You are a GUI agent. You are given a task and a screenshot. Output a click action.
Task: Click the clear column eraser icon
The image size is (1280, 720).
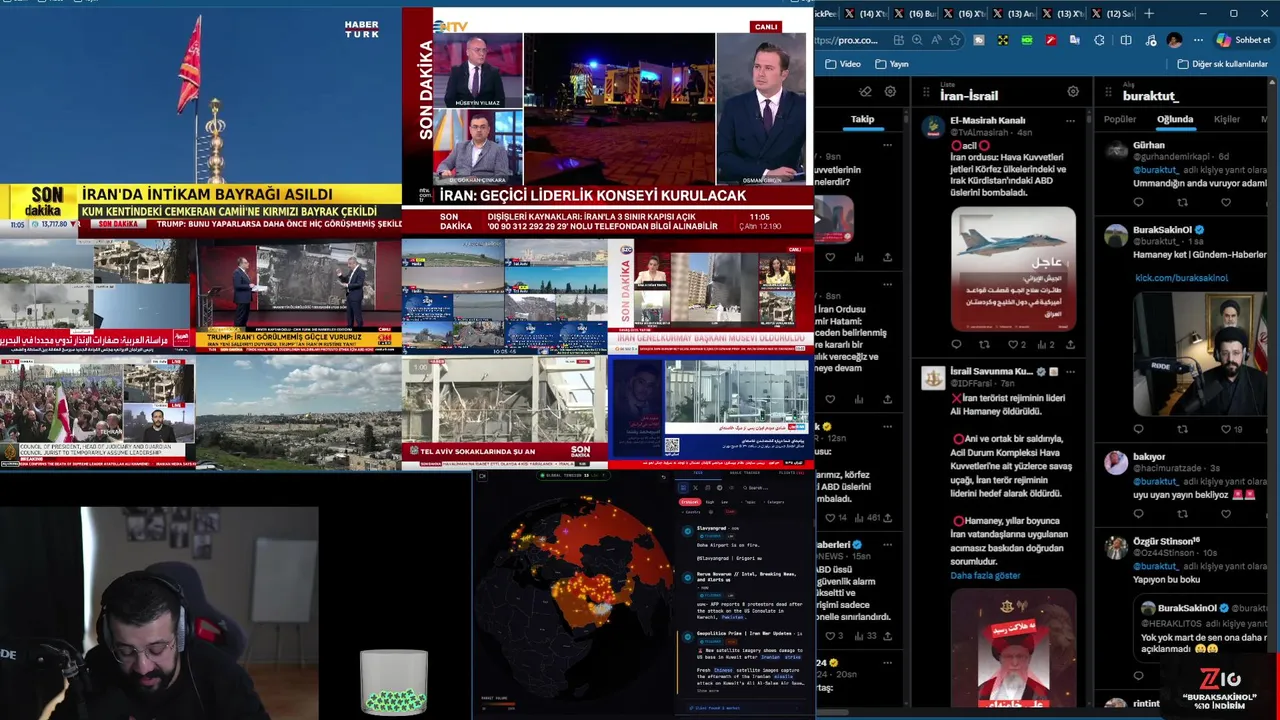866,91
